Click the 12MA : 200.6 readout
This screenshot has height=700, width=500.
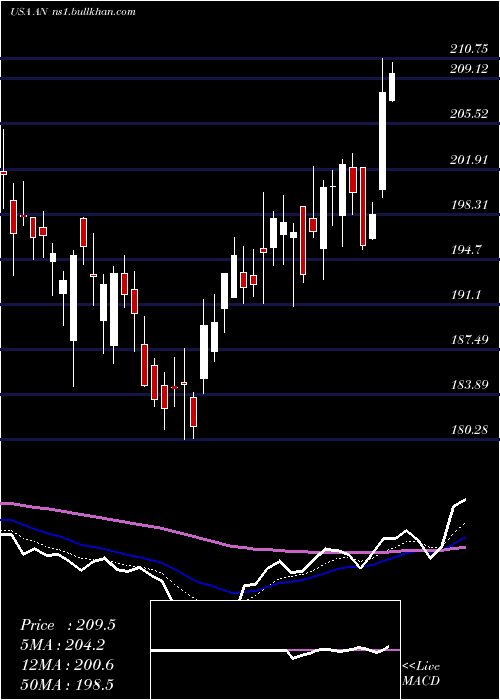coord(67,665)
